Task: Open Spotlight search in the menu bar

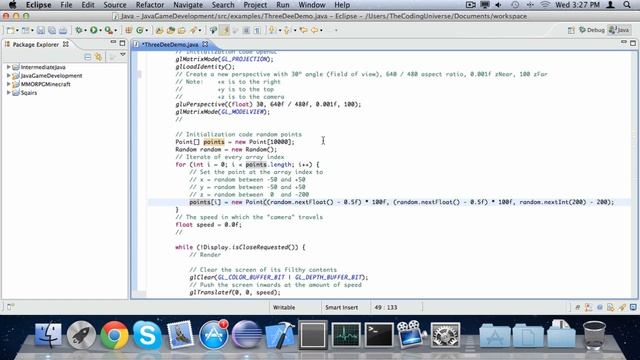Action: (627, 5)
